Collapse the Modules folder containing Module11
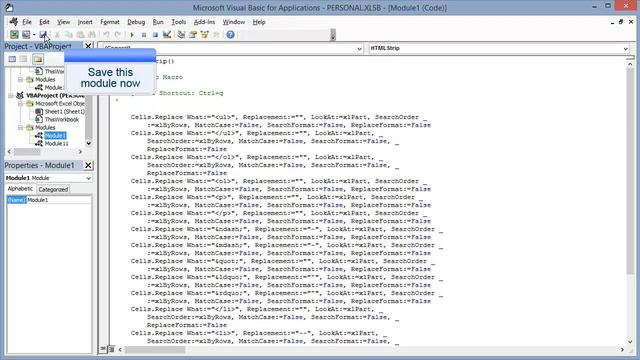 click(20, 128)
